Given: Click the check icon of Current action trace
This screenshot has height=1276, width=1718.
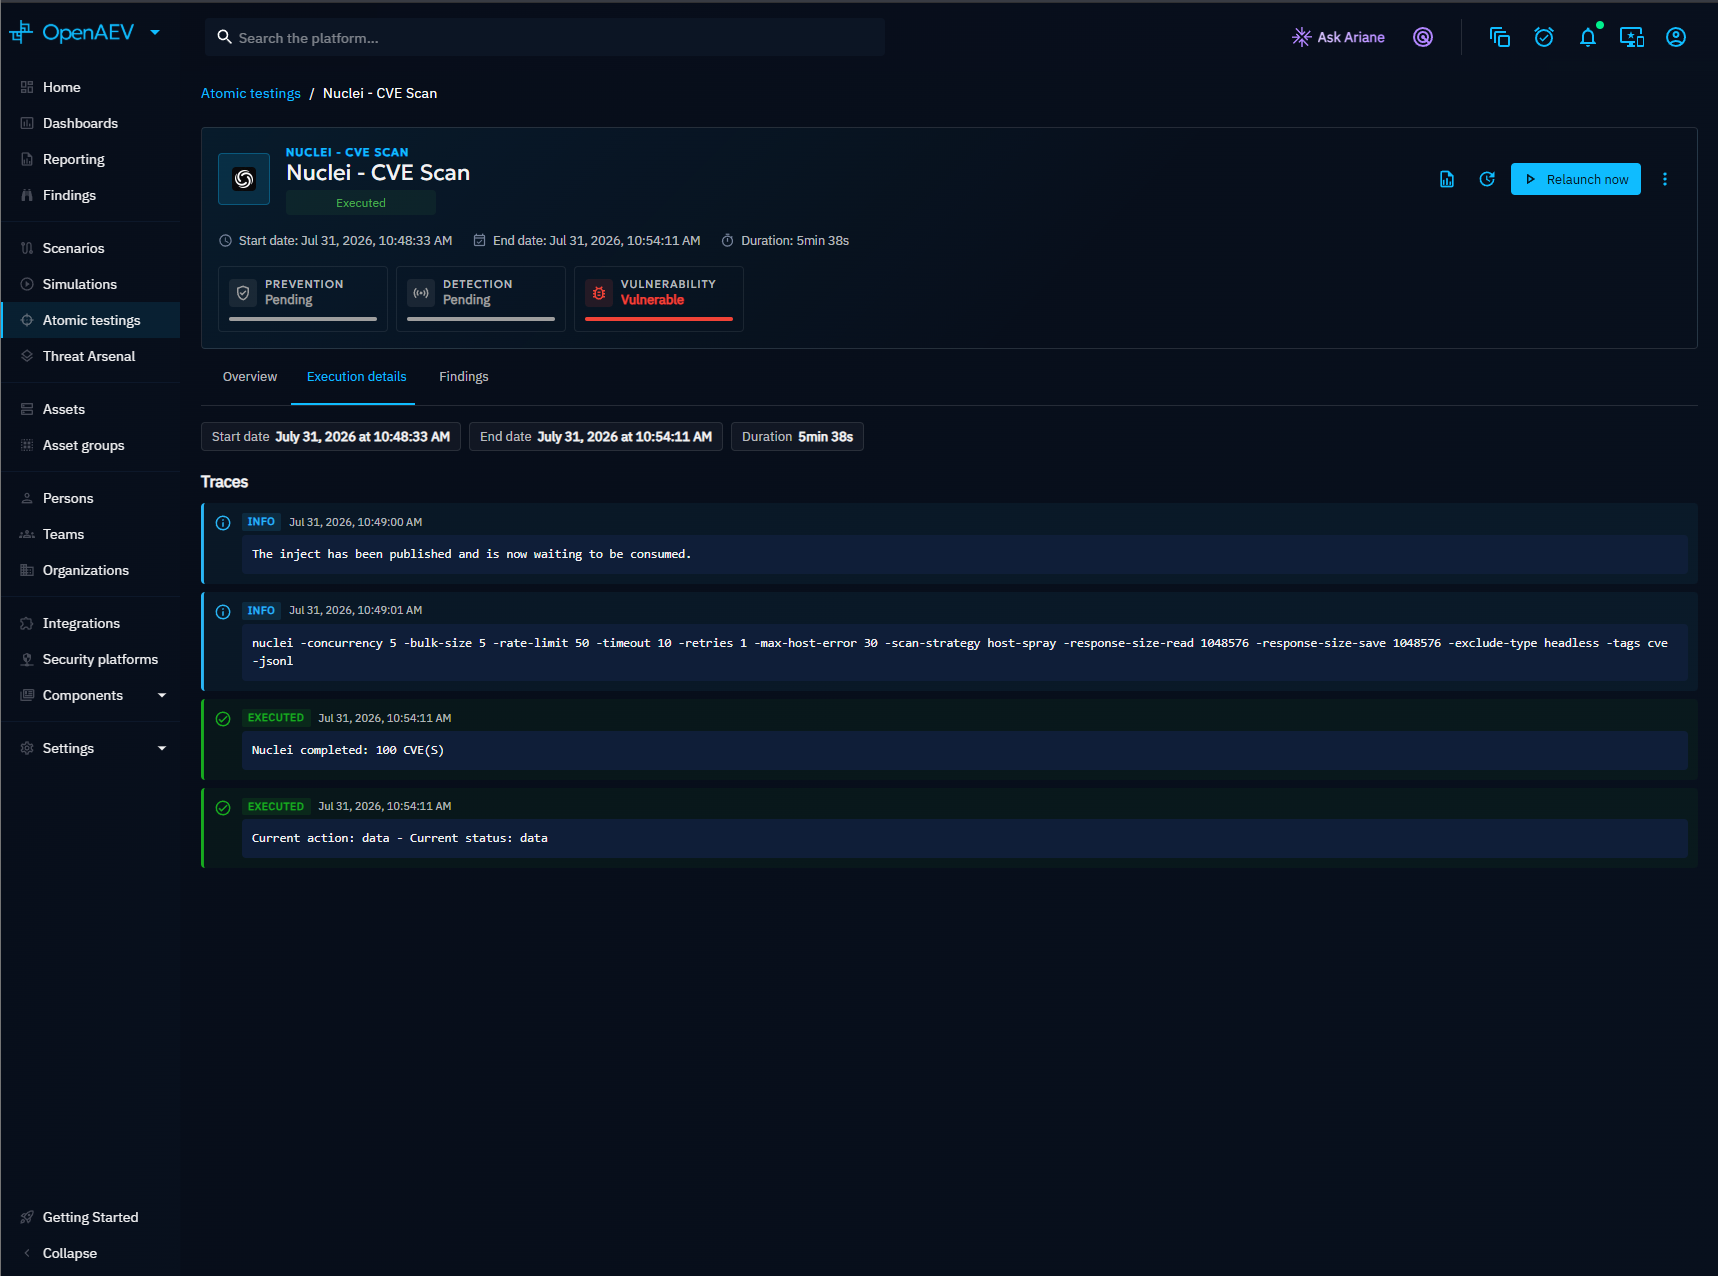Looking at the screenshot, I should [x=223, y=808].
